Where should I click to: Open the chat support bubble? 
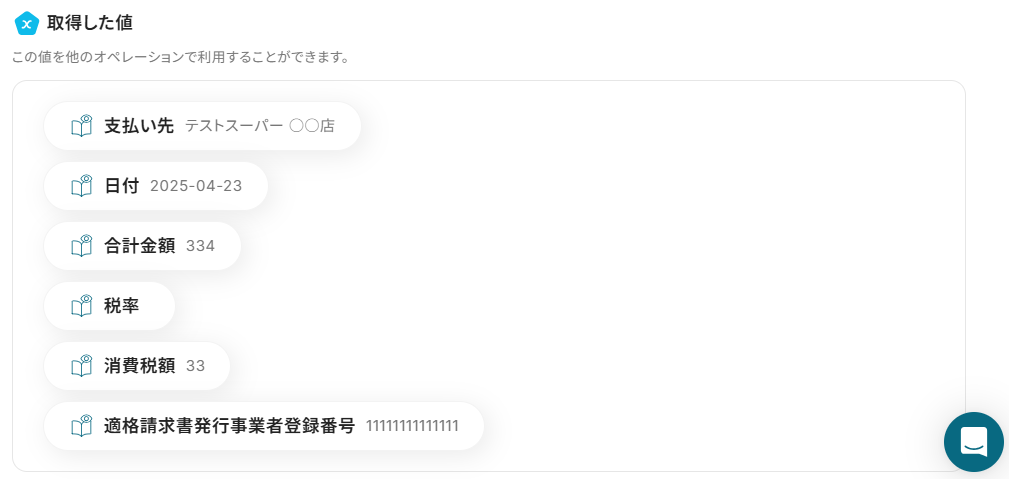tap(974, 442)
